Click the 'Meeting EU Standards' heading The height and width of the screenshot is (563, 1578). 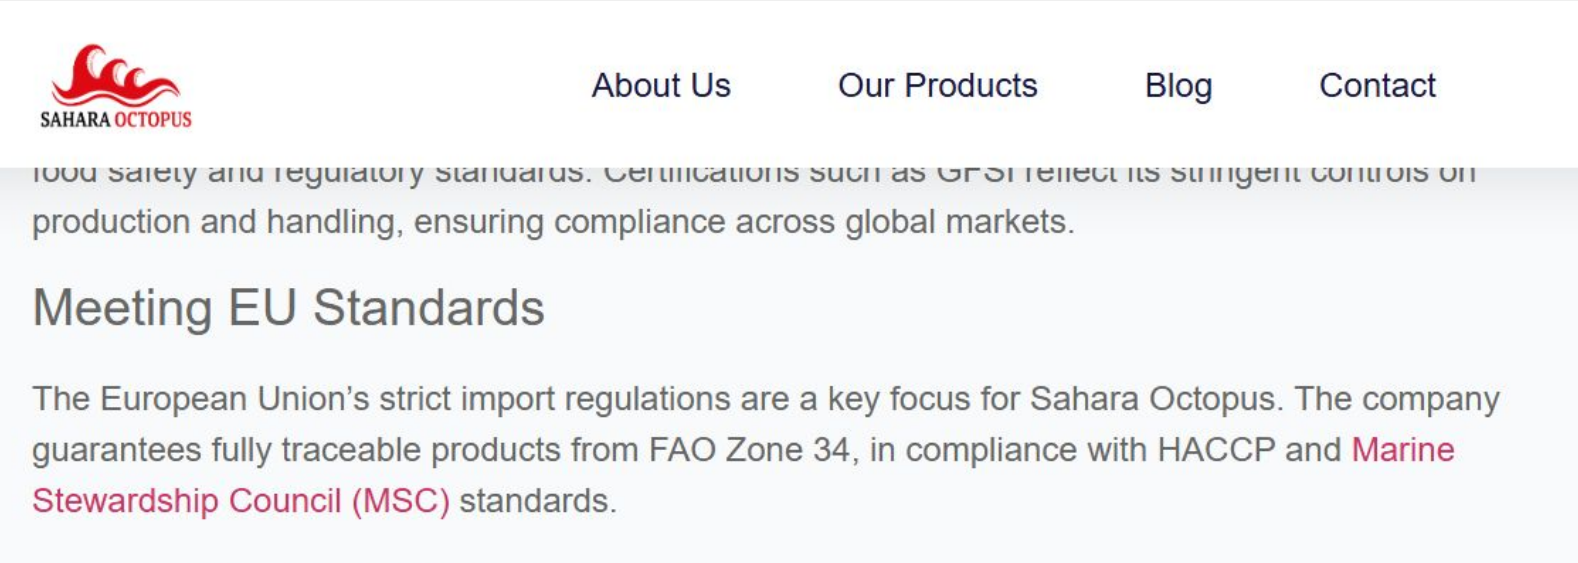pyautogui.click(x=288, y=307)
